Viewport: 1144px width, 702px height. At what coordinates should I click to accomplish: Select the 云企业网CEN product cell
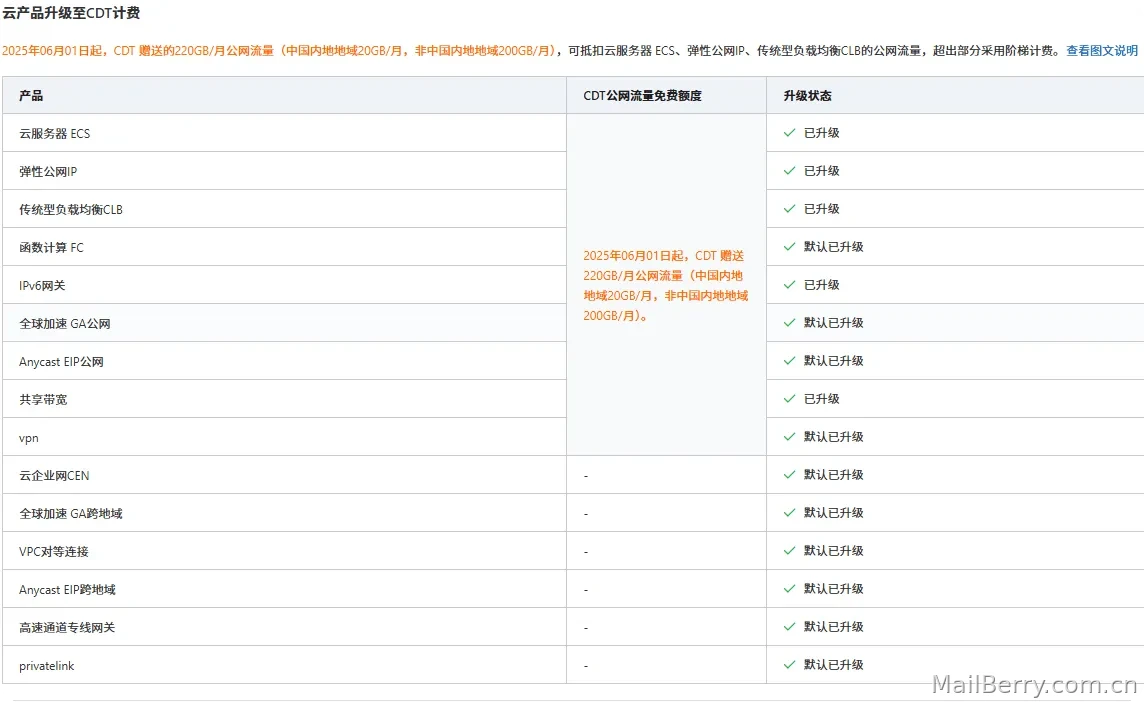pos(285,474)
